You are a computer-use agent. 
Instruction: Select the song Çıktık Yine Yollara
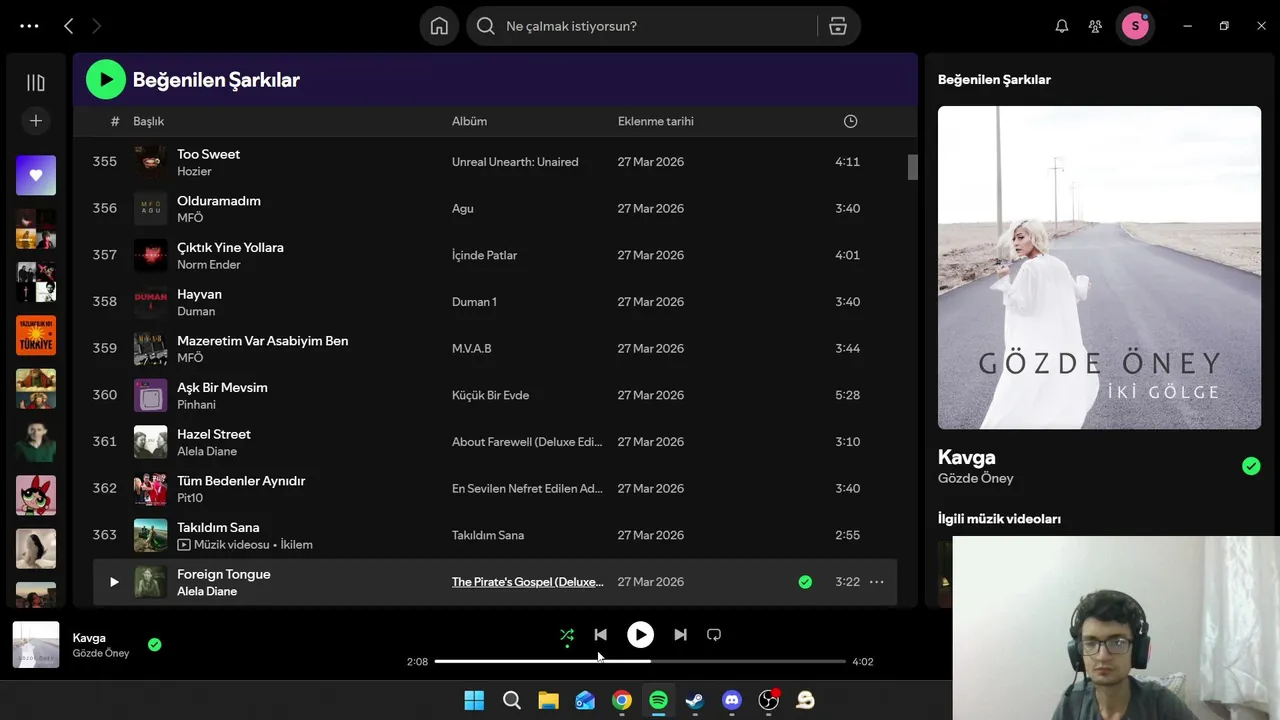(230, 248)
